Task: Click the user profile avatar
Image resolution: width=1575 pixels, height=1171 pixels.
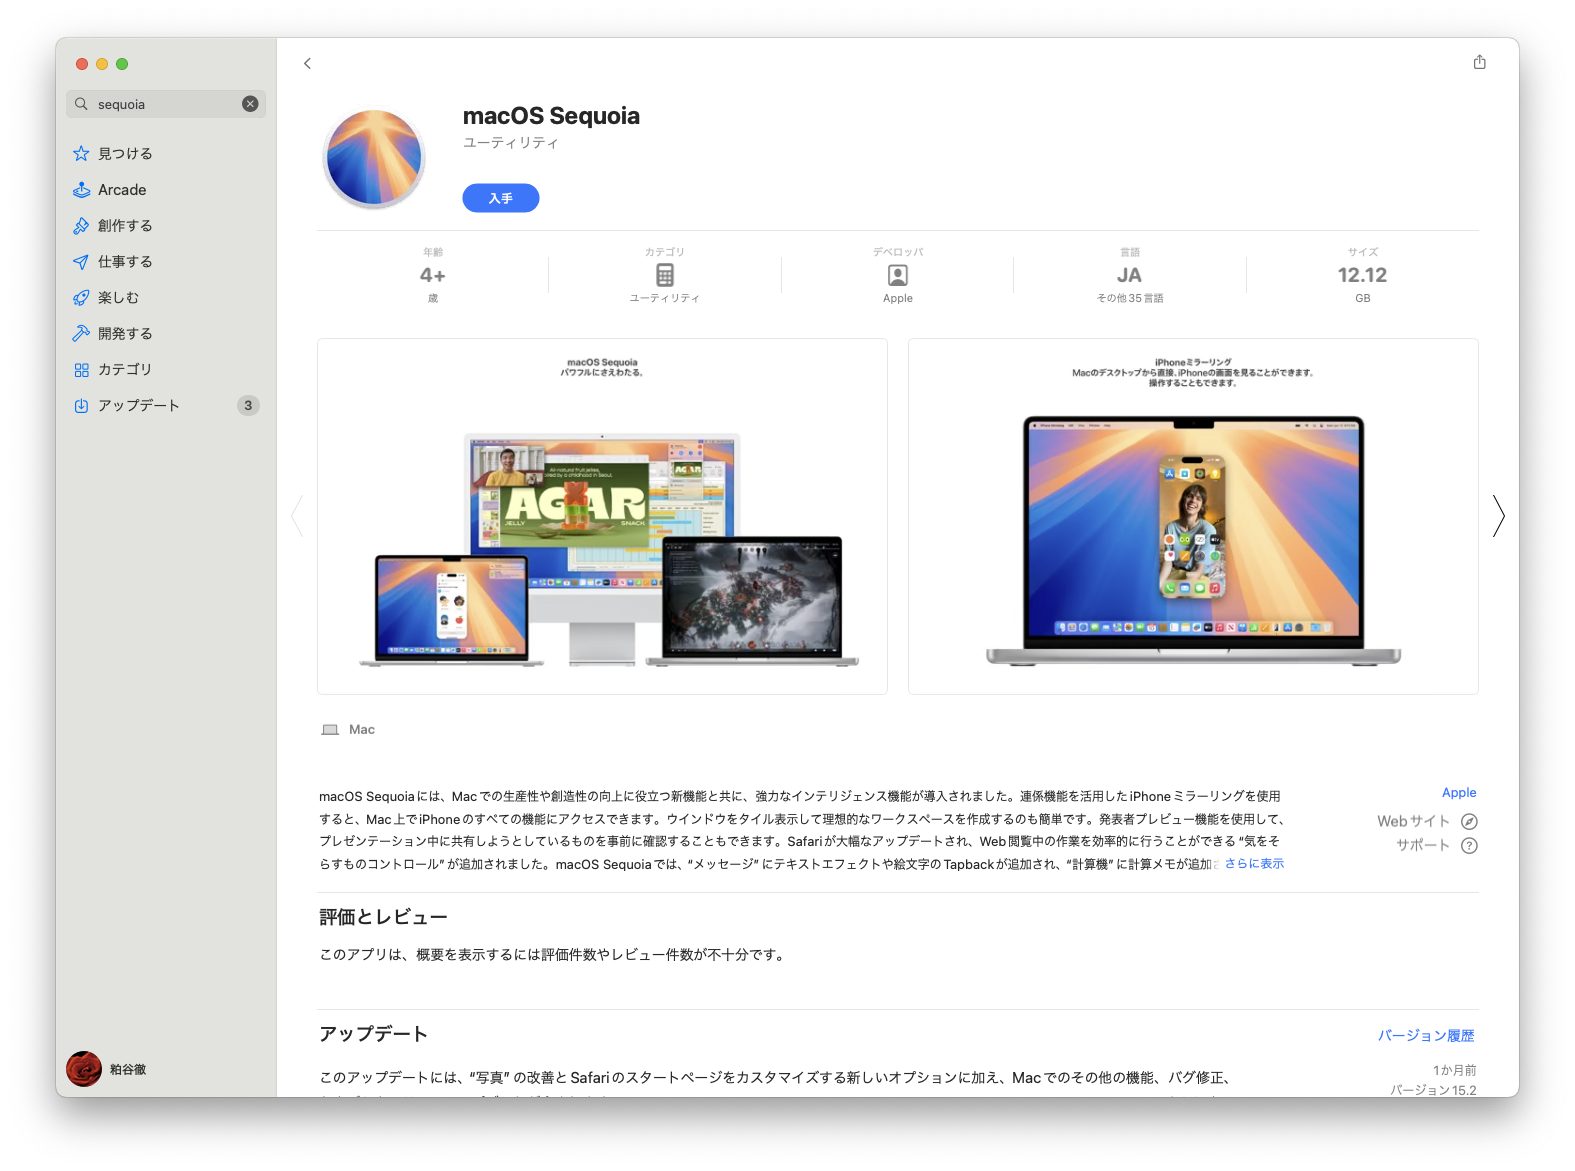Action: [x=84, y=1069]
